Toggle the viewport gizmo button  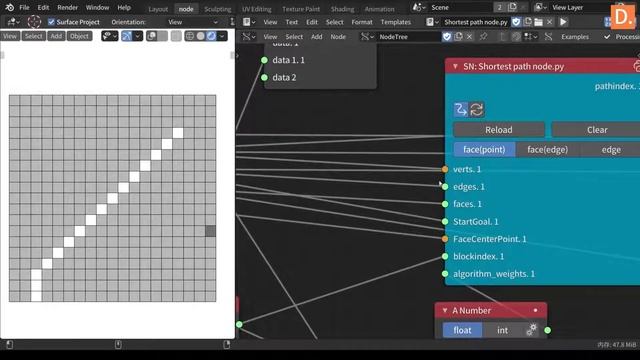pos(127,36)
